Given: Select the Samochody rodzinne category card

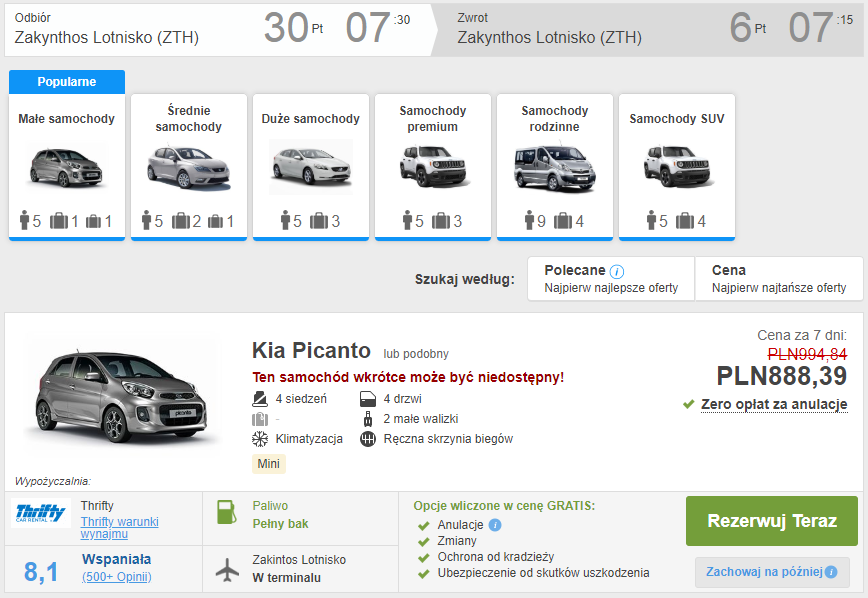Looking at the screenshot, I should (x=555, y=167).
